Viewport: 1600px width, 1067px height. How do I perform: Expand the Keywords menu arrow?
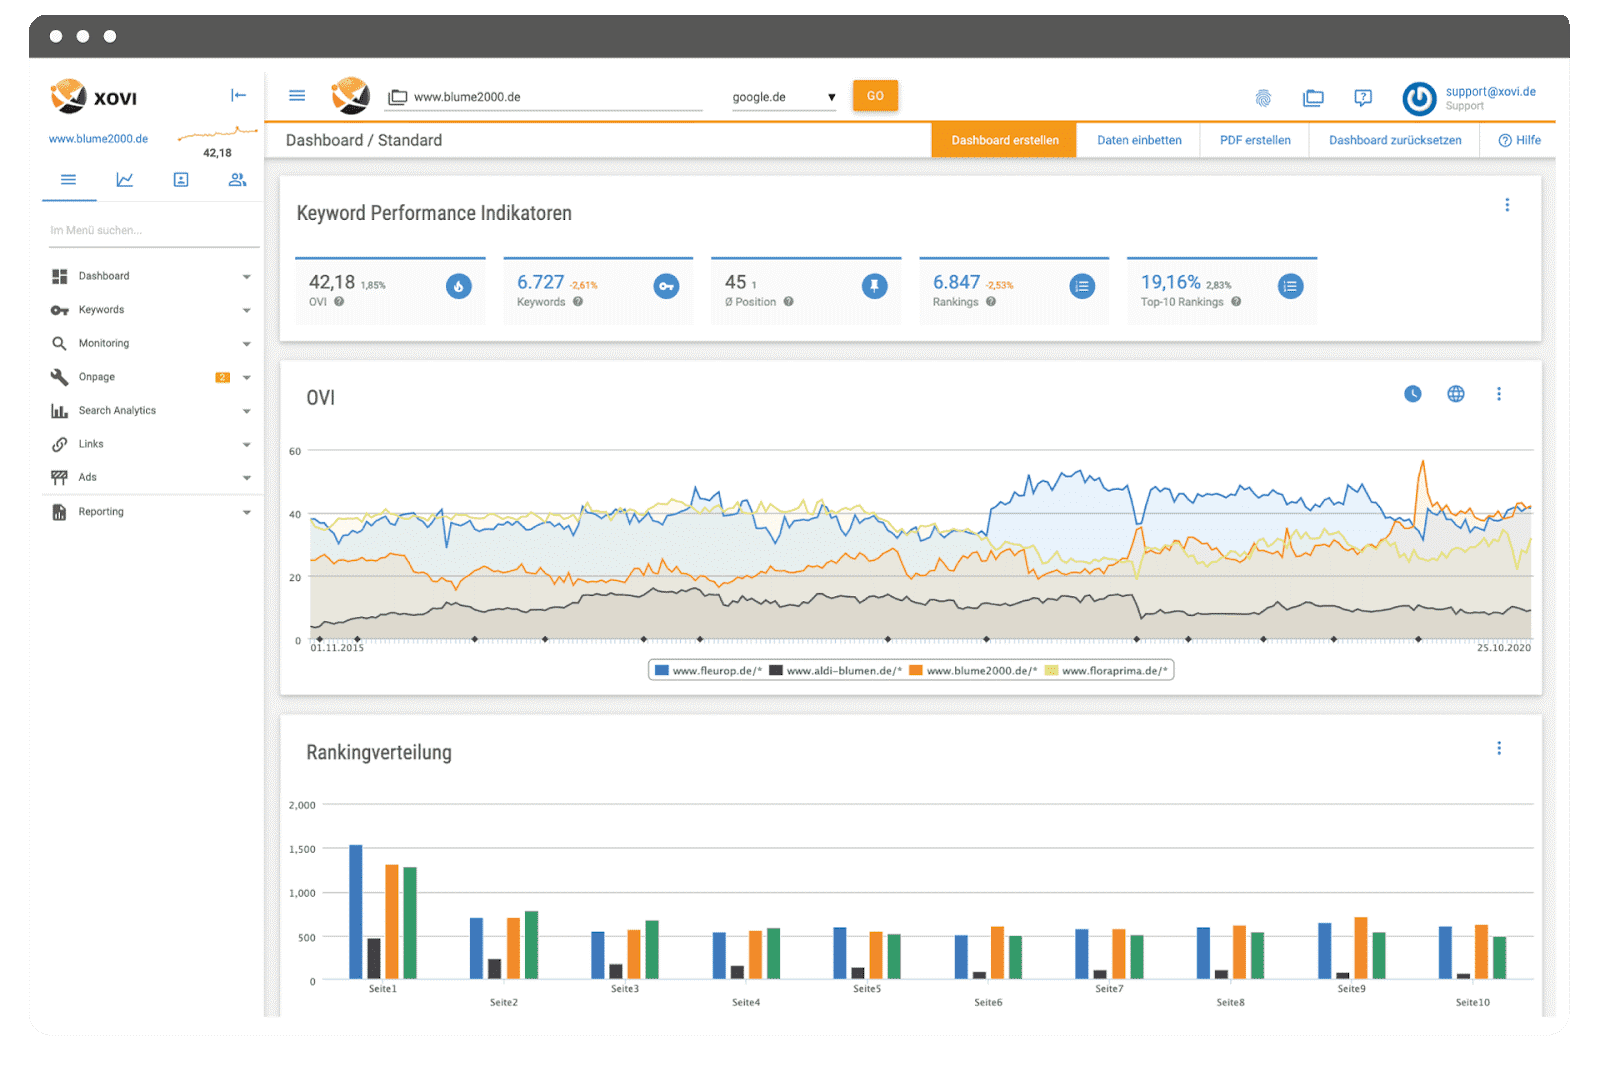coord(246,311)
